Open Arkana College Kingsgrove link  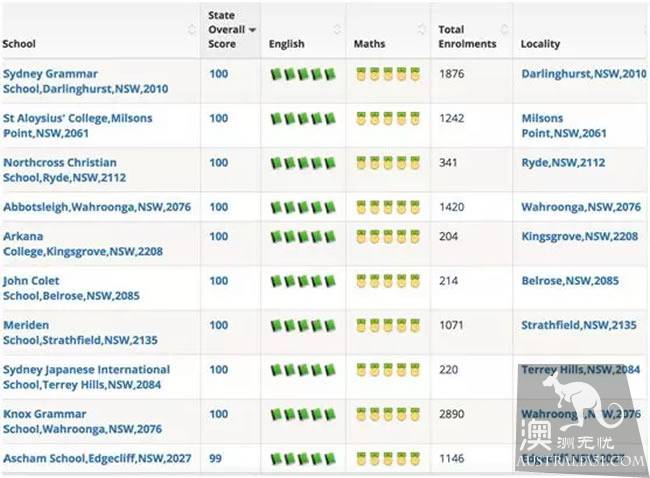point(83,244)
